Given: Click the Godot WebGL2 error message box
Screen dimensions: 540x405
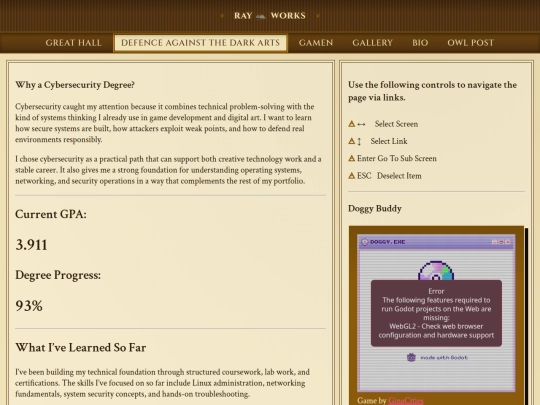Looking at the screenshot, I should (x=436, y=313).
